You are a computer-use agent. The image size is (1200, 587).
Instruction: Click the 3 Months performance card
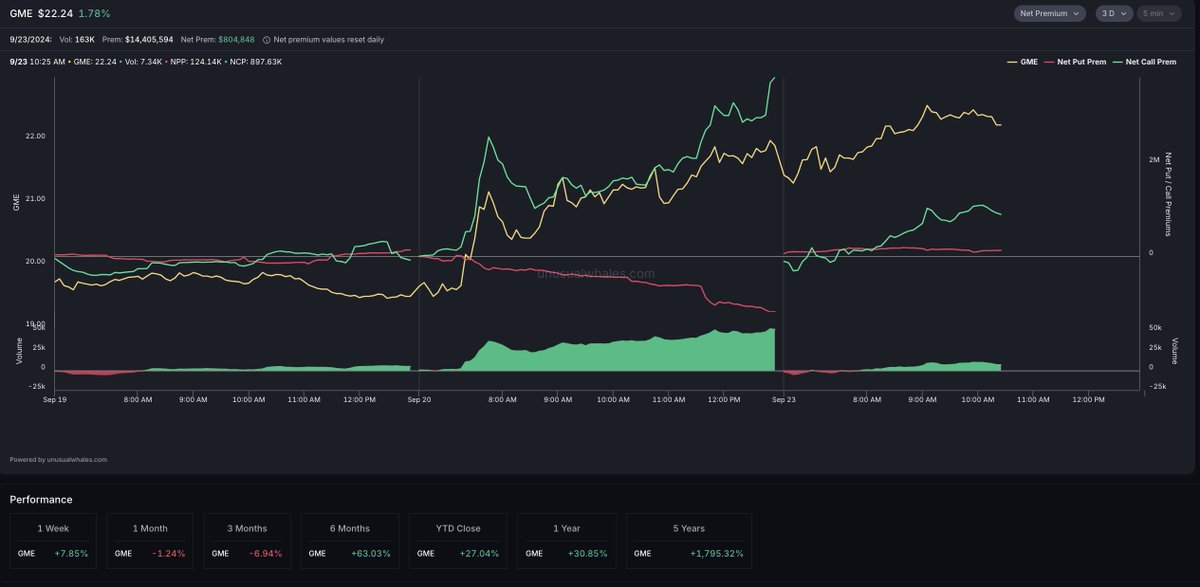point(248,541)
